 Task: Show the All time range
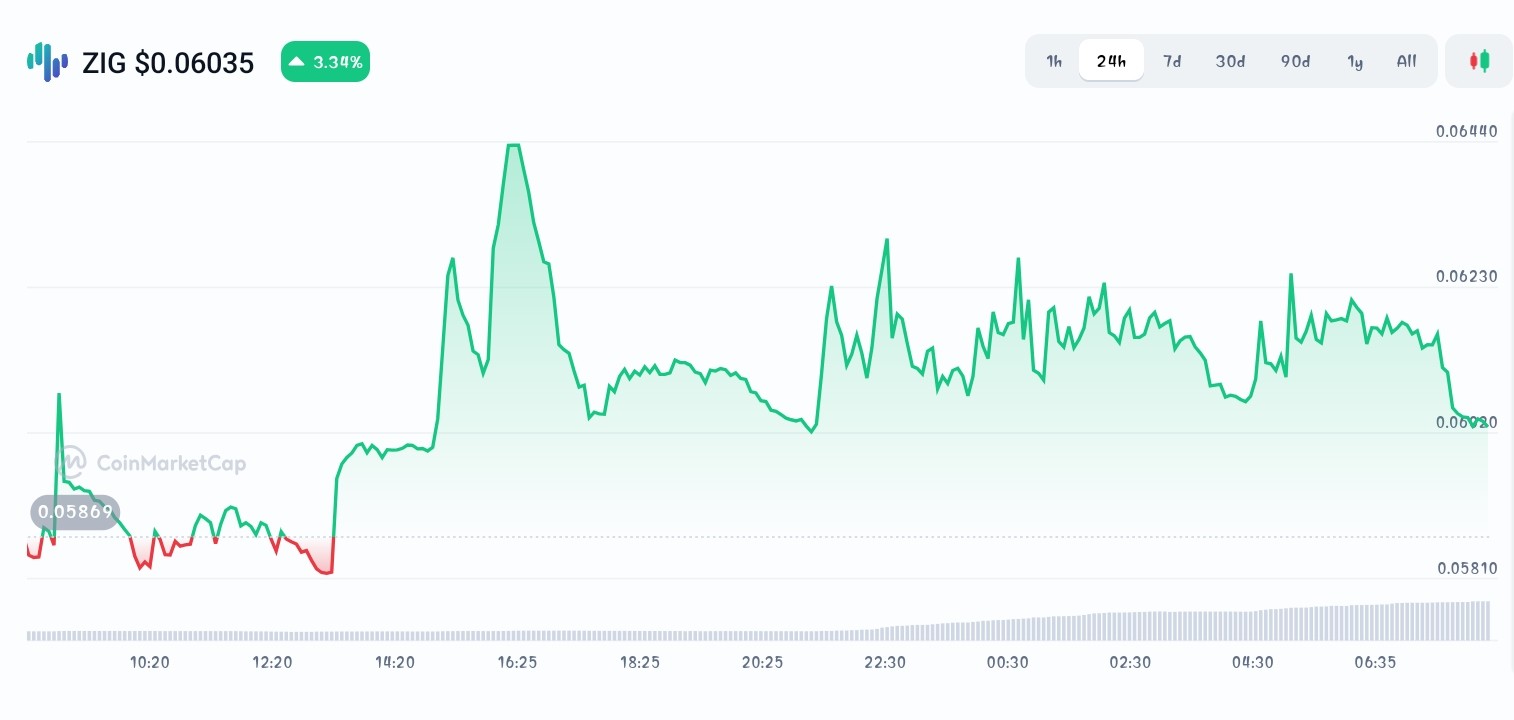(1406, 61)
